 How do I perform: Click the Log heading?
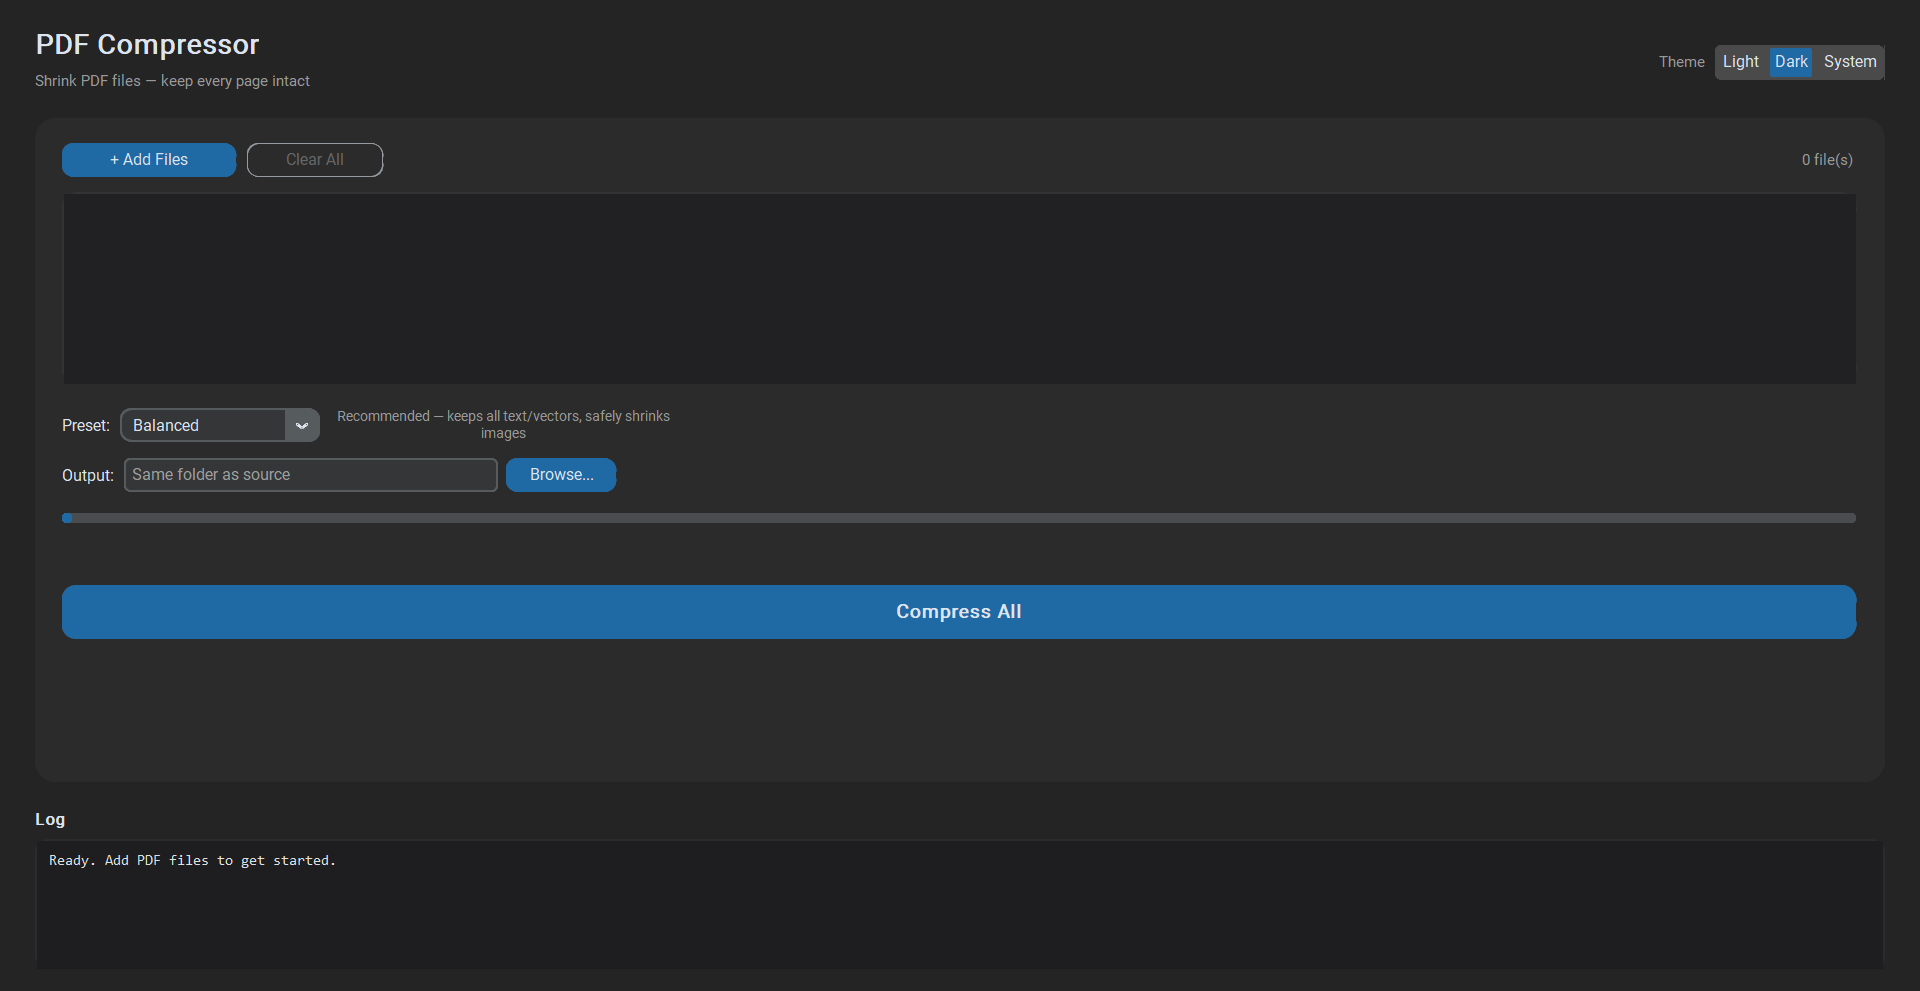click(x=50, y=820)
